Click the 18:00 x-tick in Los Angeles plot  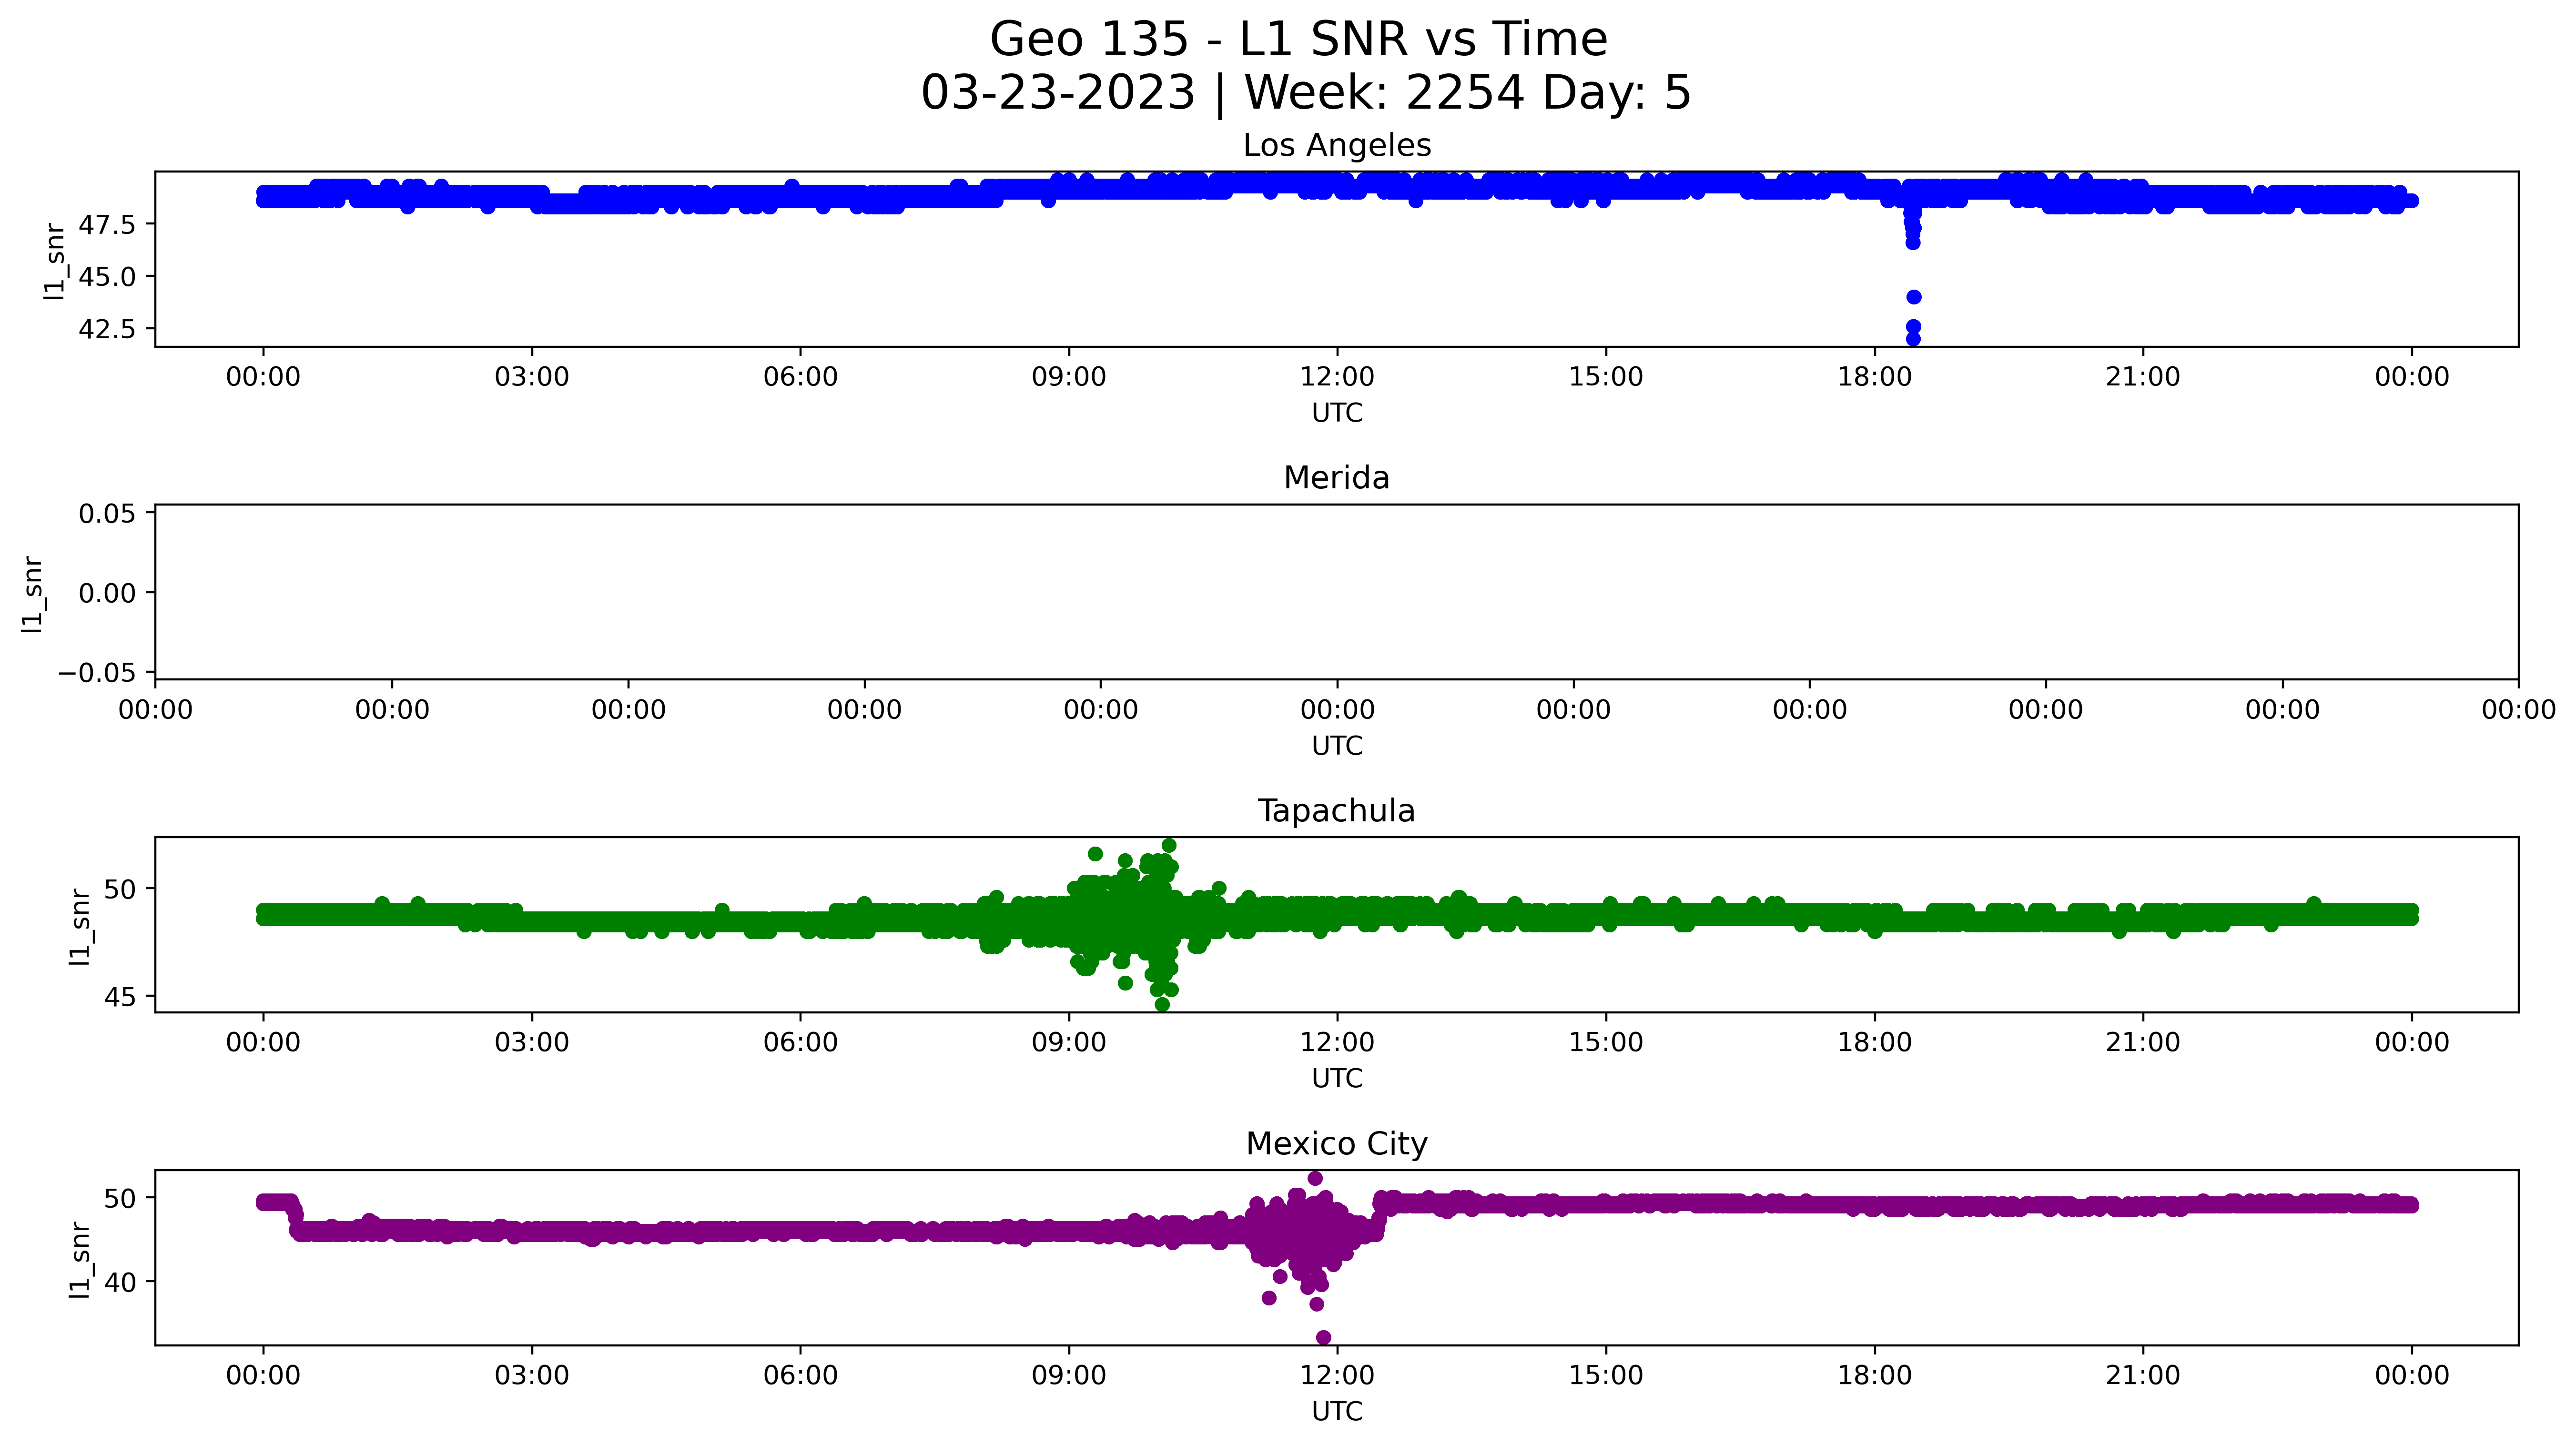coord(1874,377)
